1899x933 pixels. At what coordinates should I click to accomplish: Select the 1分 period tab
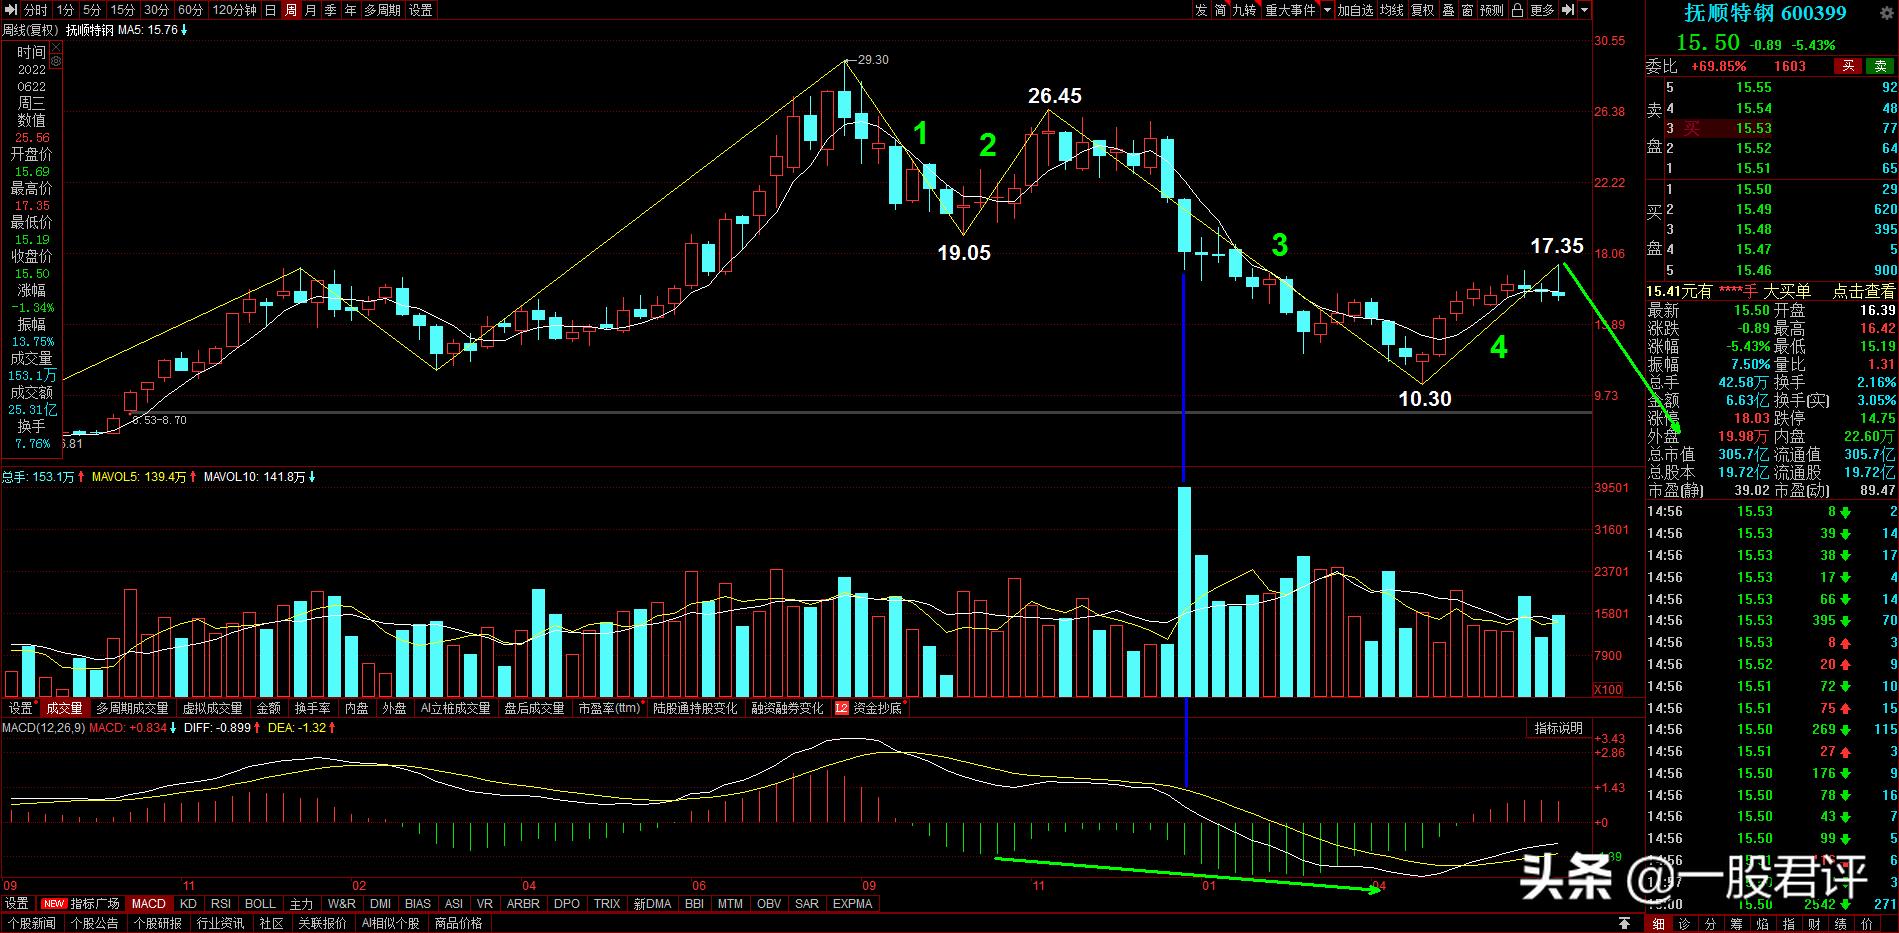coord(65,10)
